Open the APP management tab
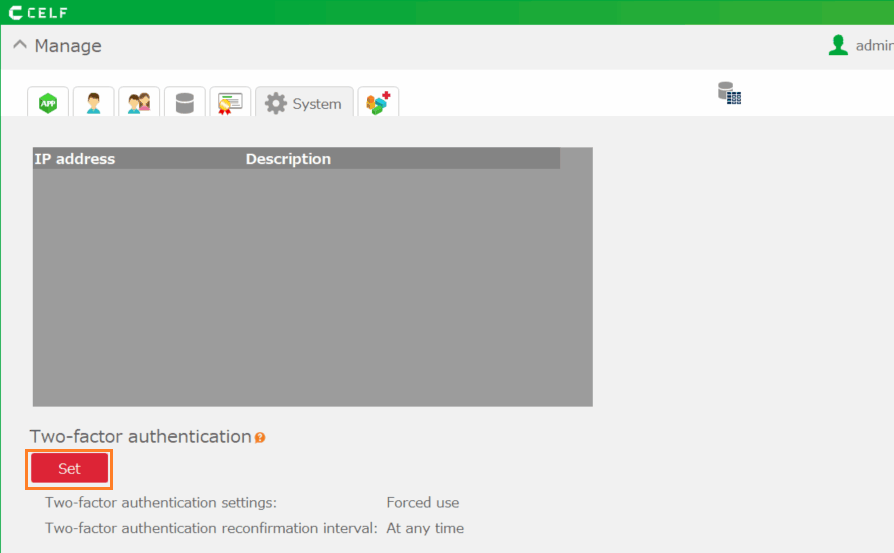 pyautogui.click(x=47, y=102)
